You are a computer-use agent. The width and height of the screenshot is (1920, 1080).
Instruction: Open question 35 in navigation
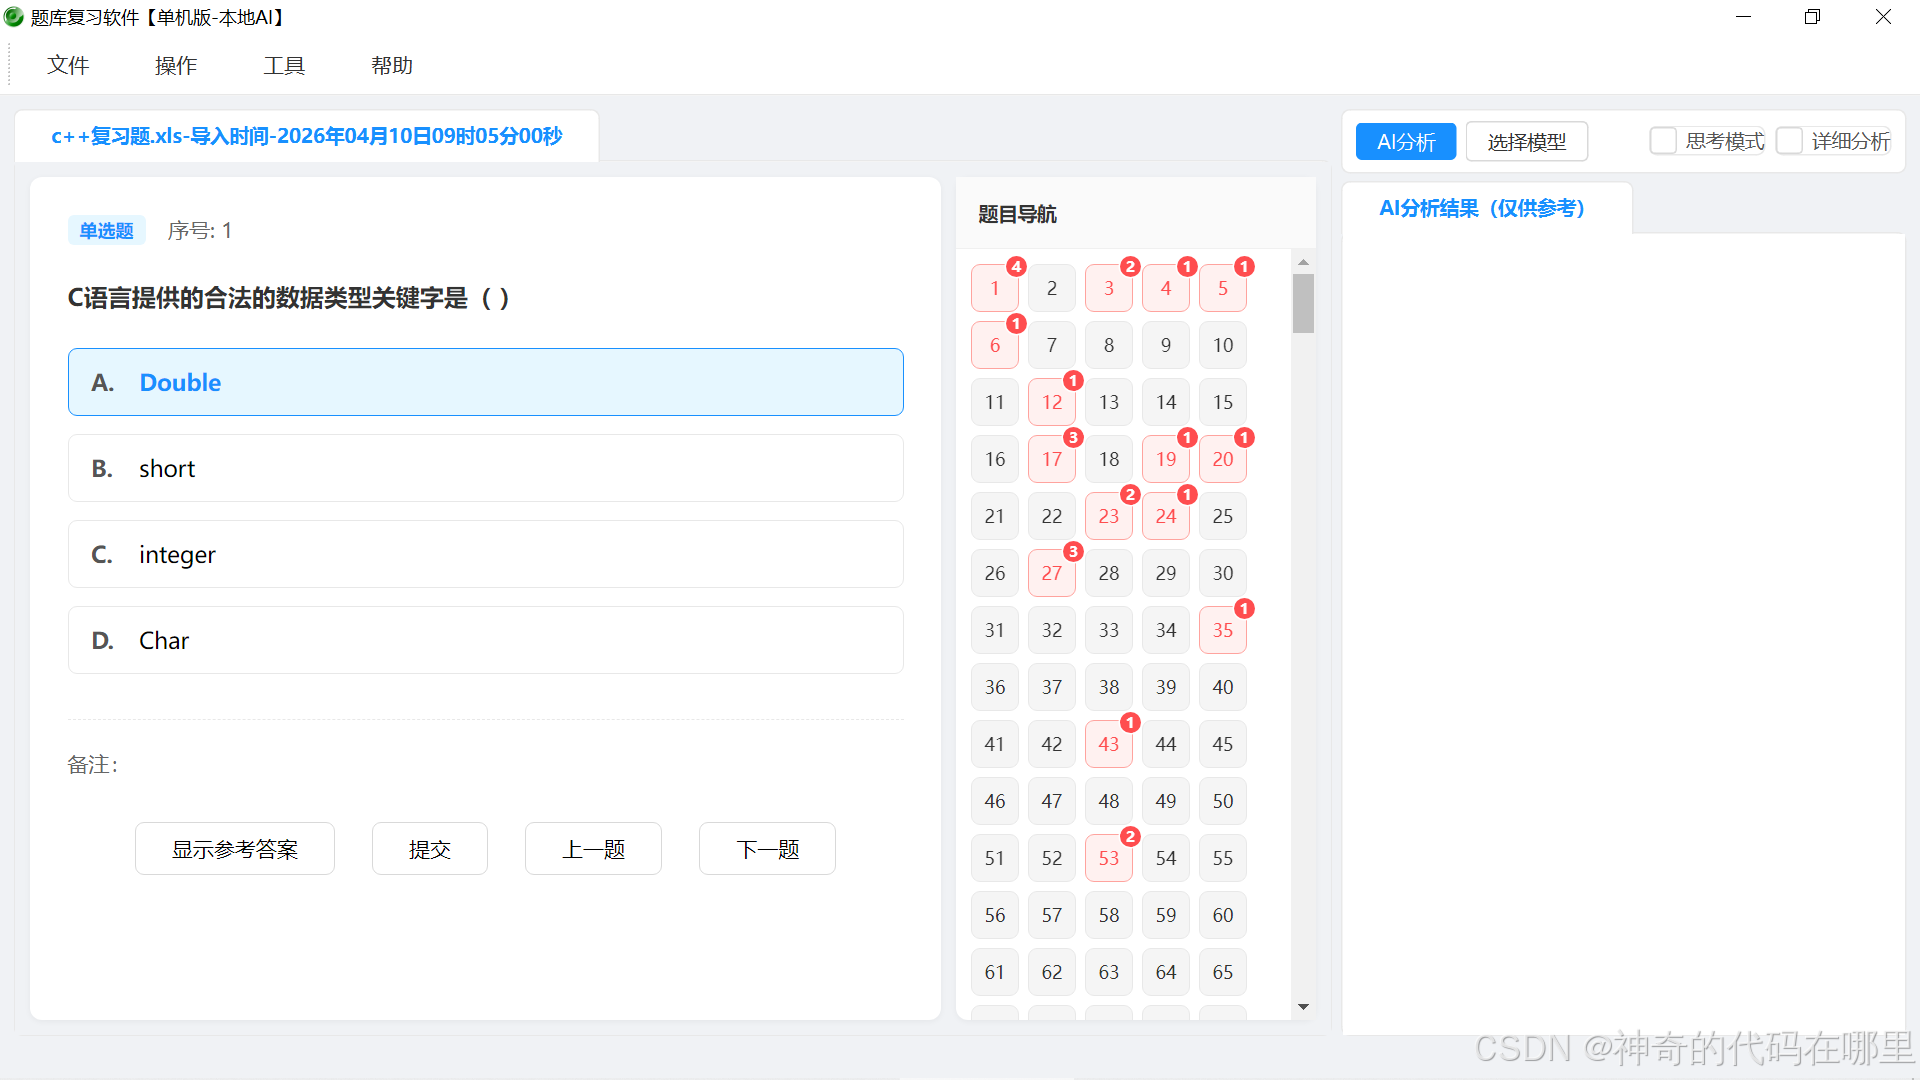coord(1223,630)
